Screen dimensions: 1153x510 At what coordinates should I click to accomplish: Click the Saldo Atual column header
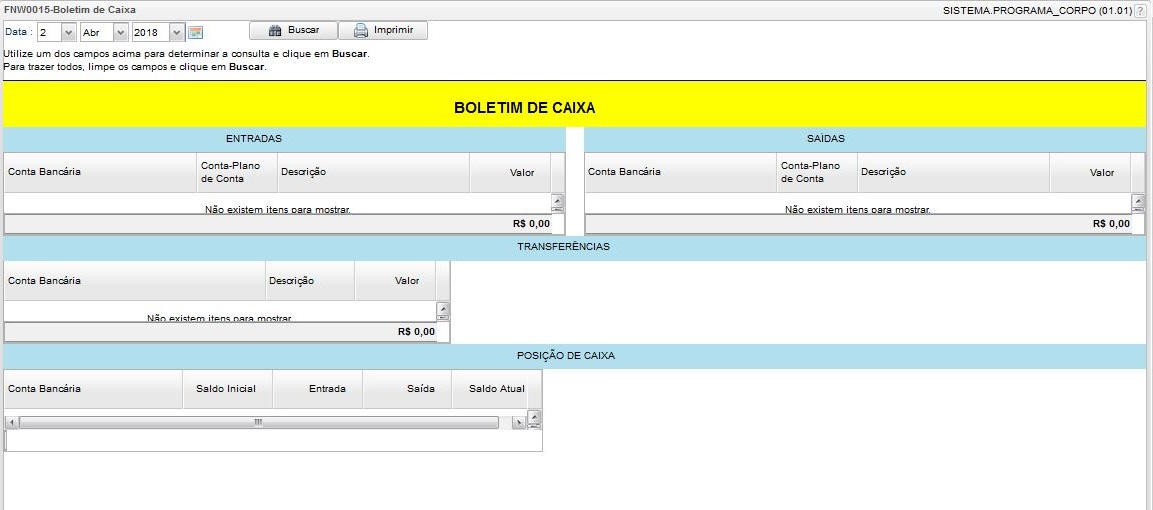tap(490, 389)
